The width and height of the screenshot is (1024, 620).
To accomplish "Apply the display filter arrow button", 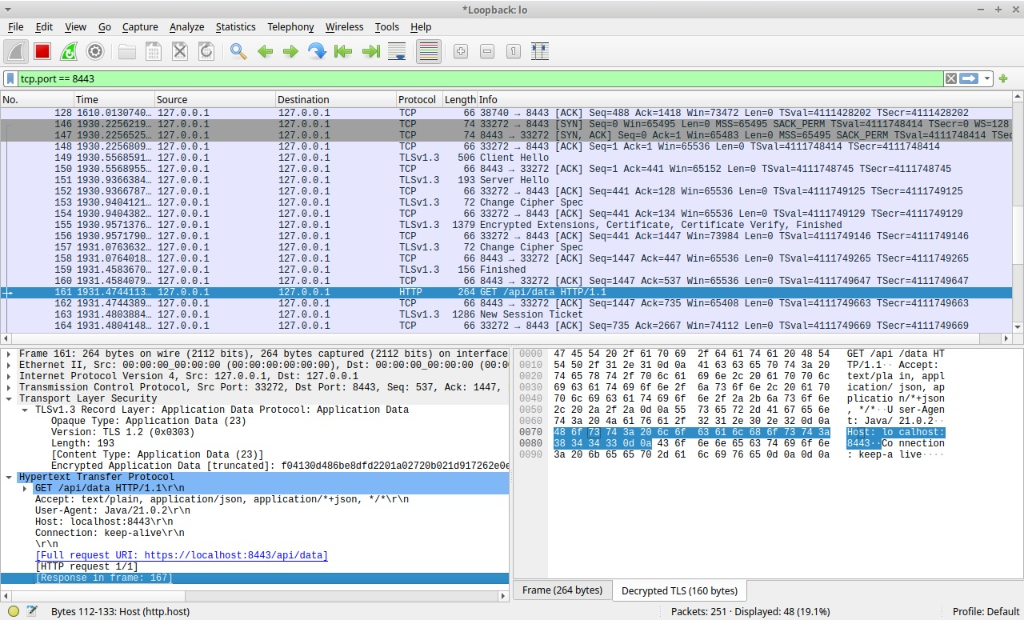I will (968, 78).
